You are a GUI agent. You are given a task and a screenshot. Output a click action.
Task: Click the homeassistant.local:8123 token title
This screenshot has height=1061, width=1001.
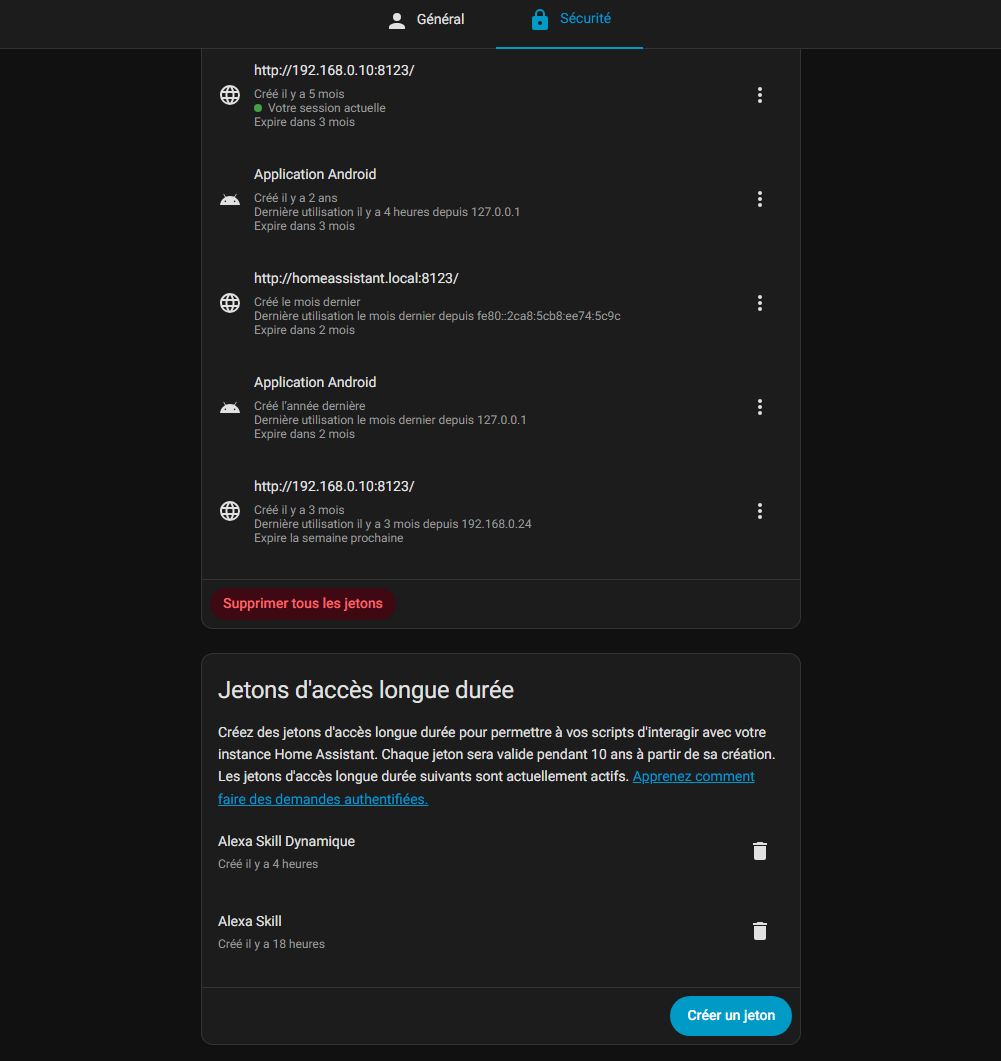click(x=355, y=278)
